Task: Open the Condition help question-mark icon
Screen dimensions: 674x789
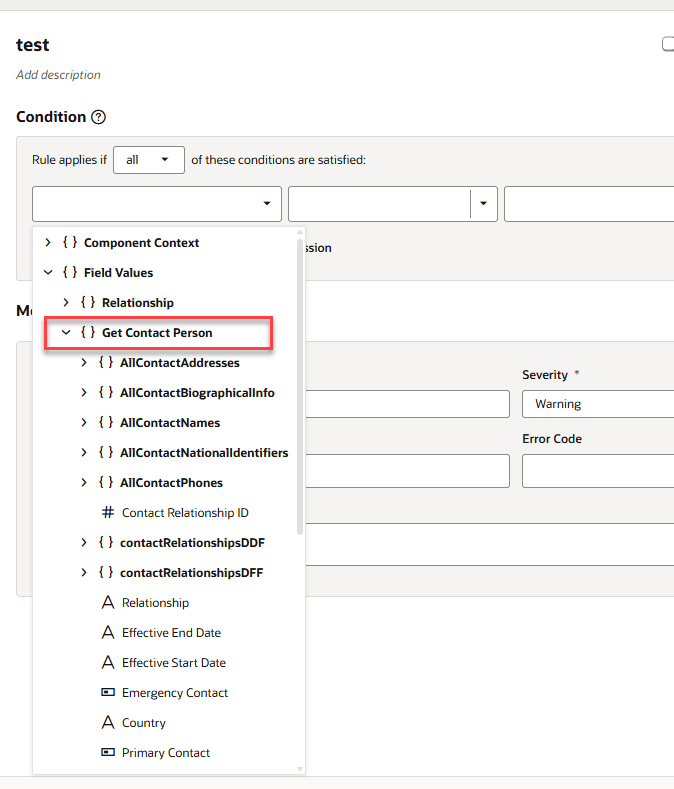Action: [98, 117]
